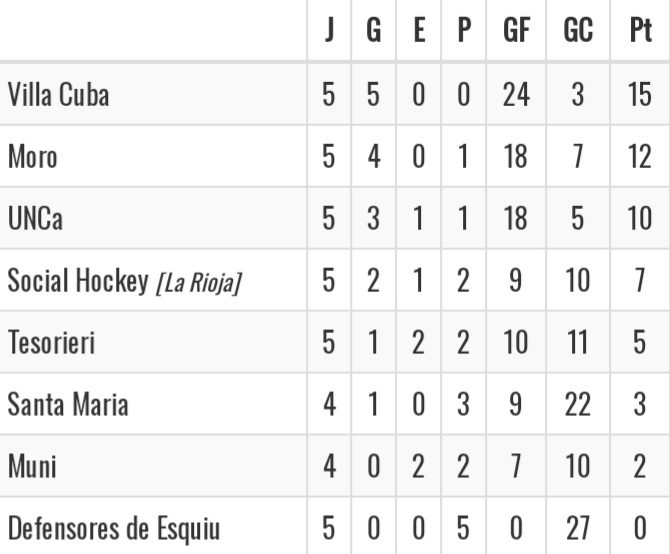Click the Pt points column header
Viewport: 670px width, 554px height.
tap(640, 31)
